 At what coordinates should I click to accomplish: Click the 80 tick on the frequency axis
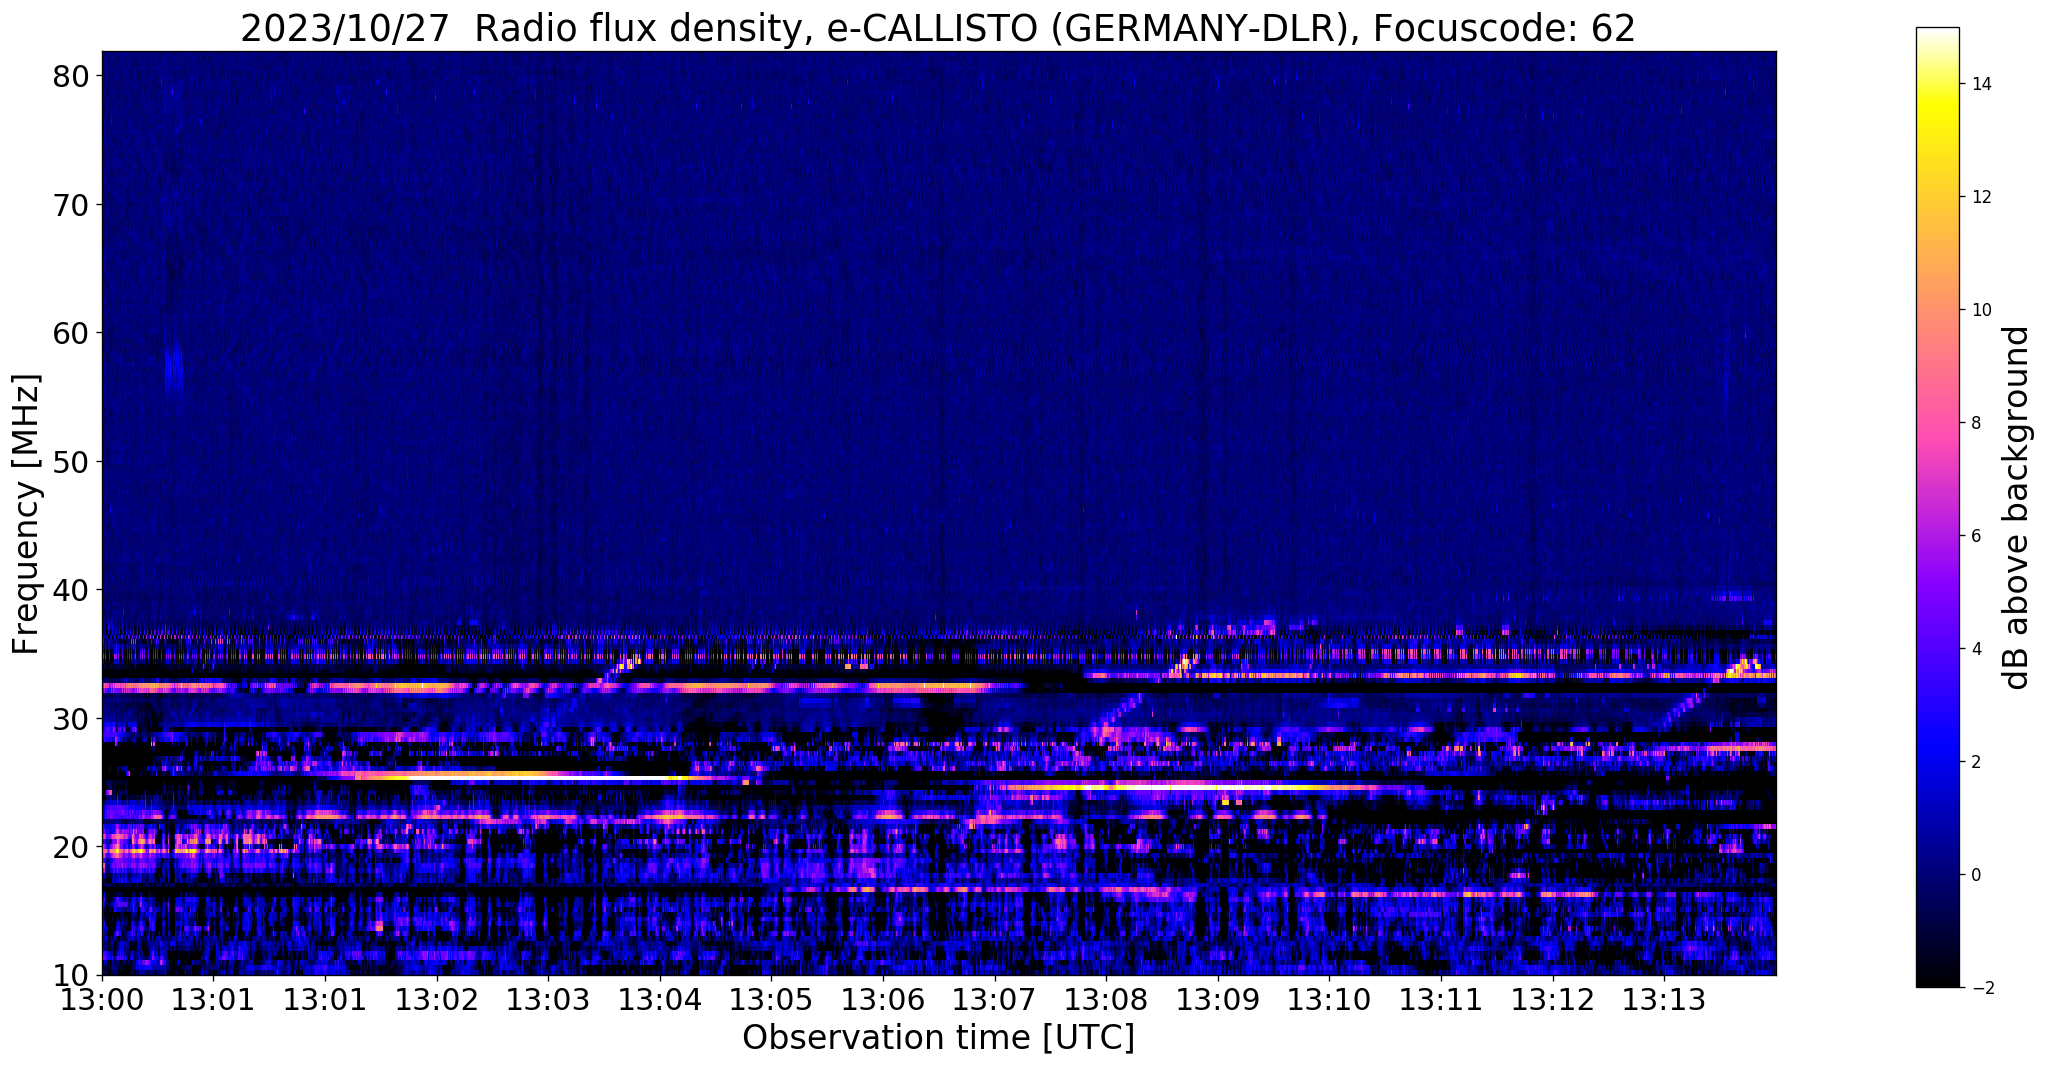[71, 76]
